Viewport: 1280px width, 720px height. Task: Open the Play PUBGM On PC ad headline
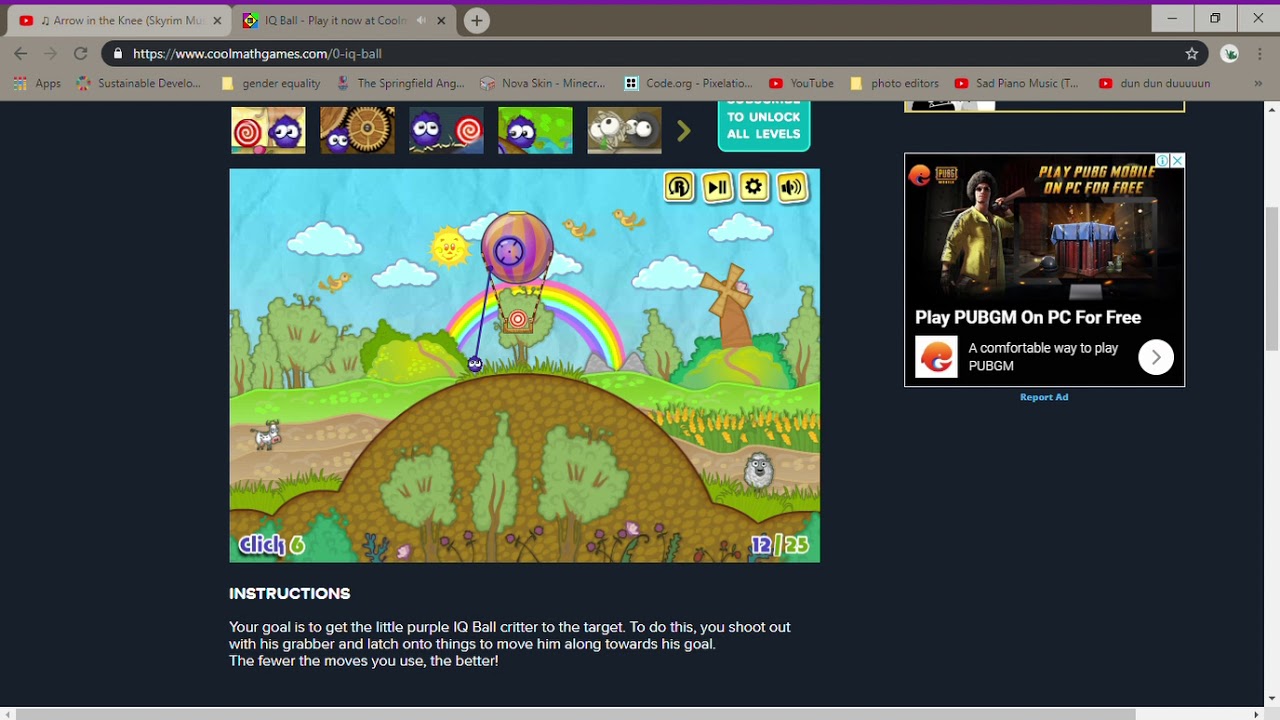tap(1028, 317)
